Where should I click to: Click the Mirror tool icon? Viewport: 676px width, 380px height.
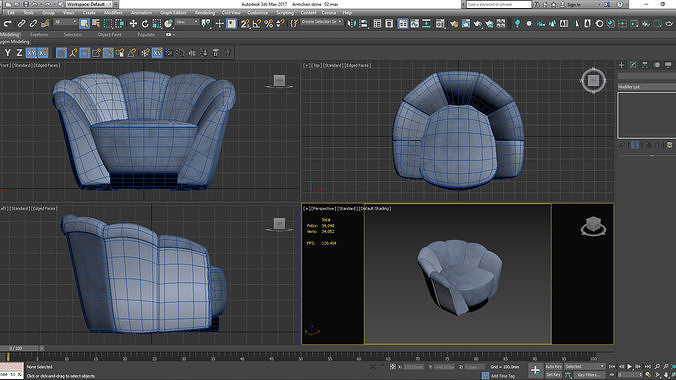coord(351,24)
